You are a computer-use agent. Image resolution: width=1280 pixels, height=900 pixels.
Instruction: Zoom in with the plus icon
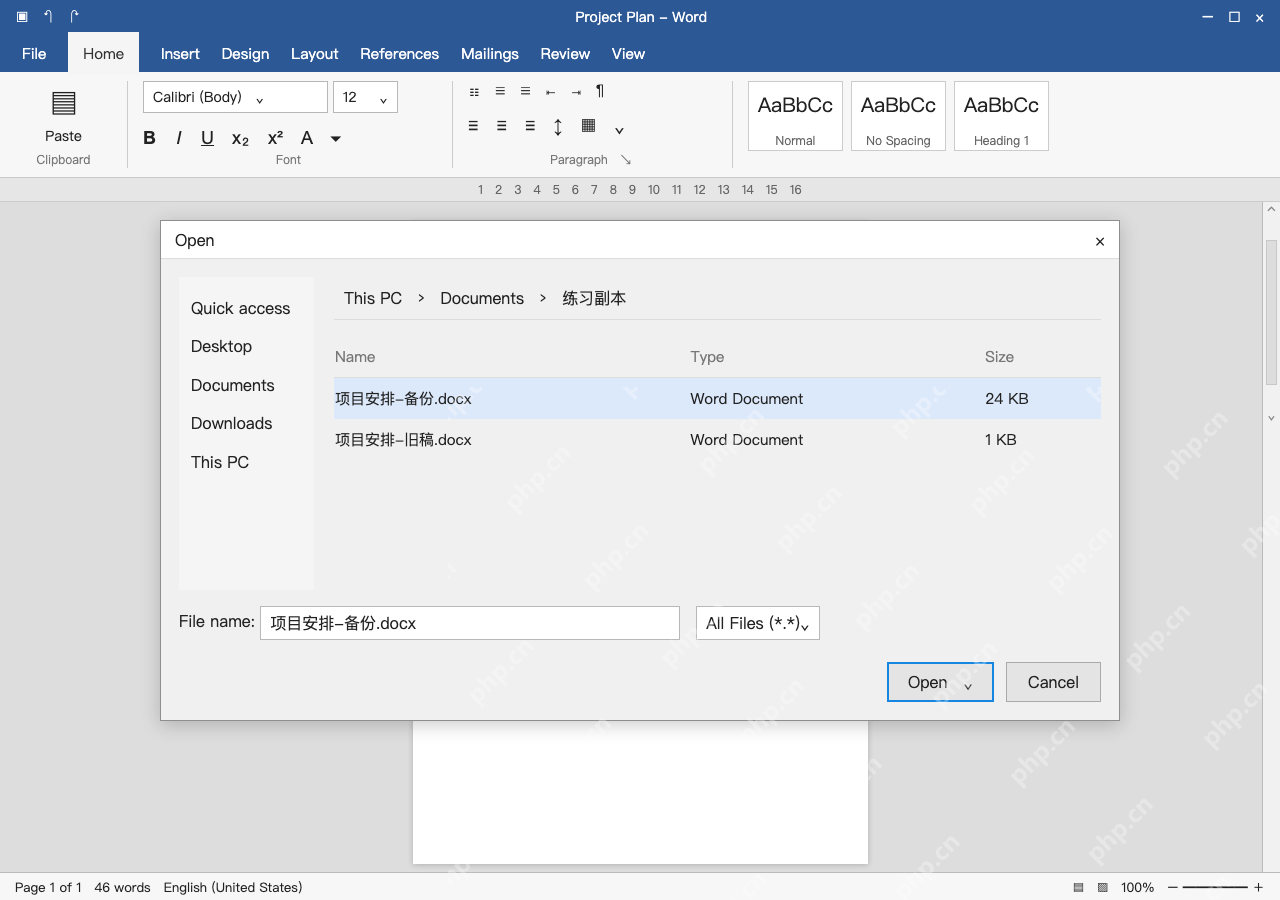[x=1258, y=887]
